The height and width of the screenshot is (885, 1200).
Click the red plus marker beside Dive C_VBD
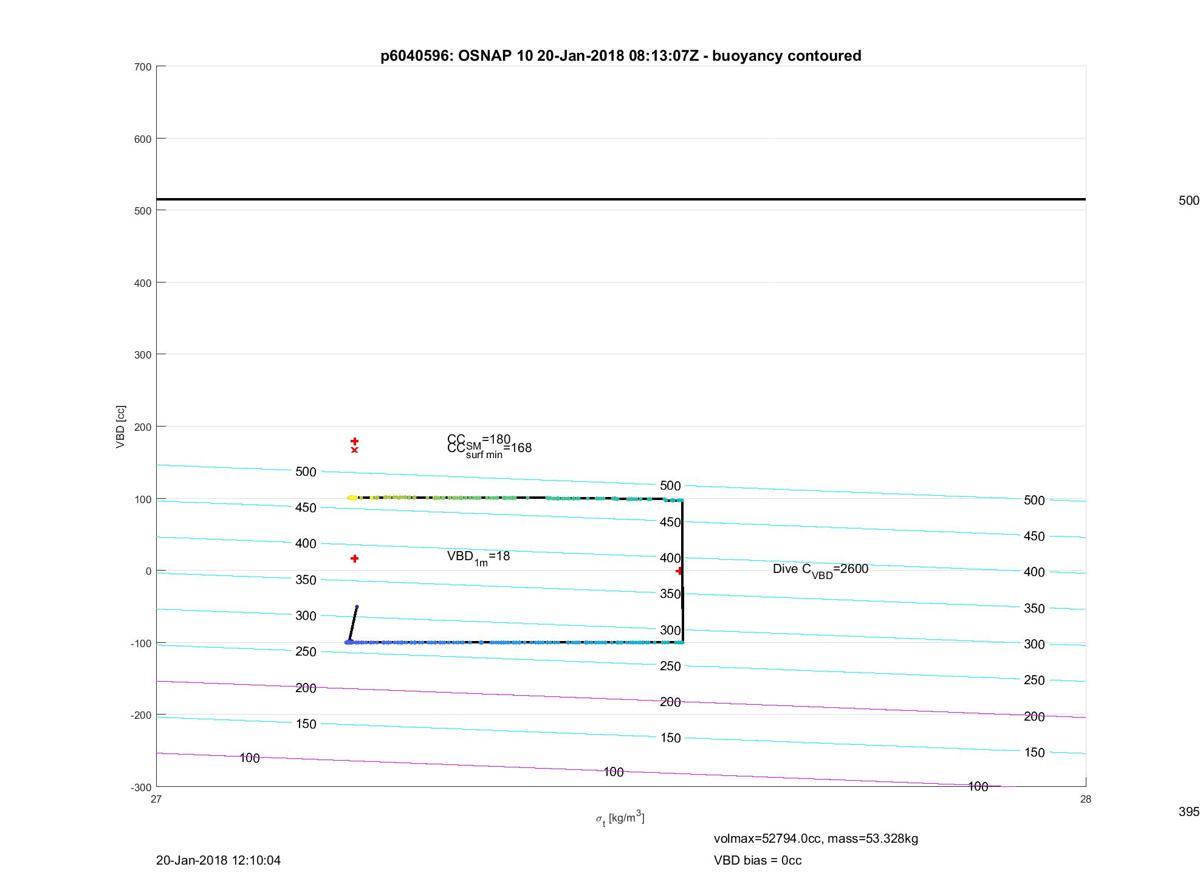tap(679, 571)
